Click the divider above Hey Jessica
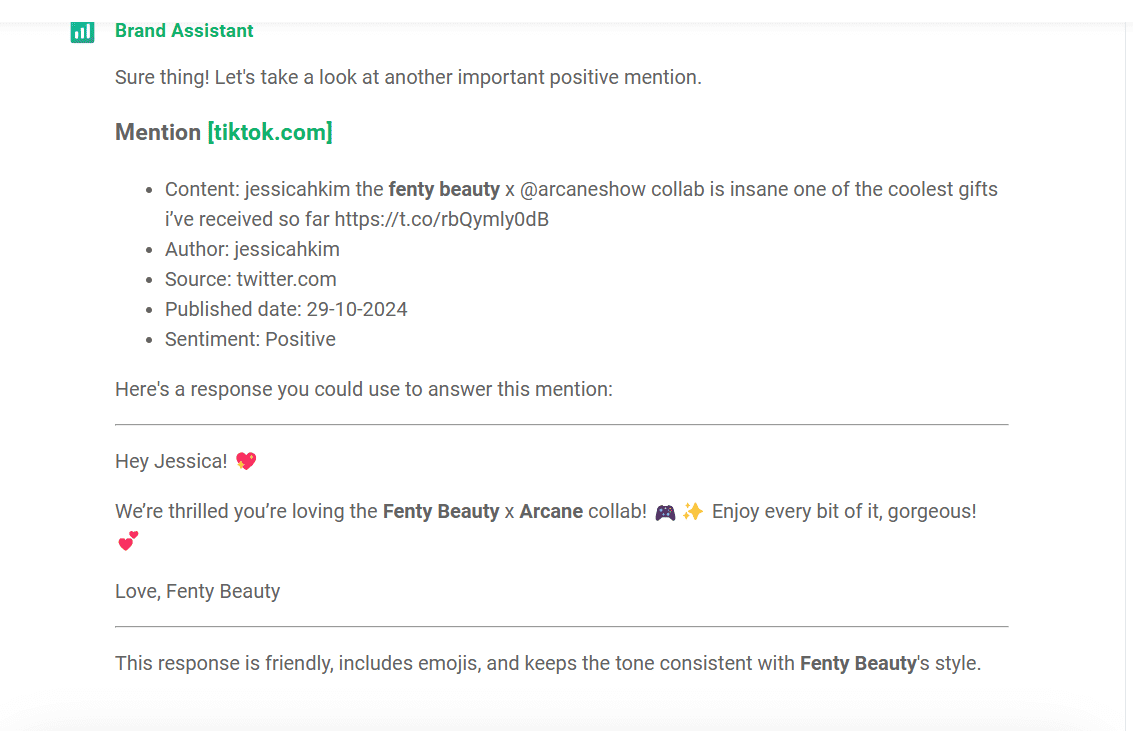This screenshot has width=1133, height=731. click(561, 425)
